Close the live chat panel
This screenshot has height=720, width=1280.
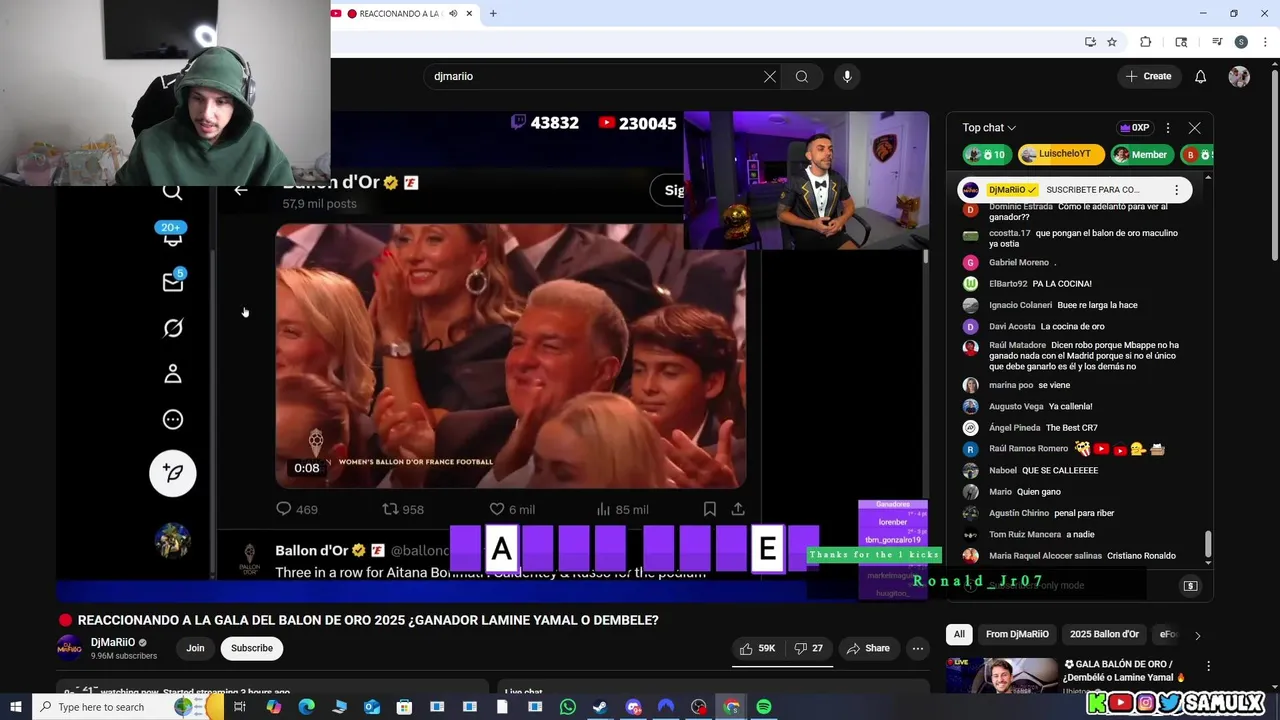point(1194,128)
